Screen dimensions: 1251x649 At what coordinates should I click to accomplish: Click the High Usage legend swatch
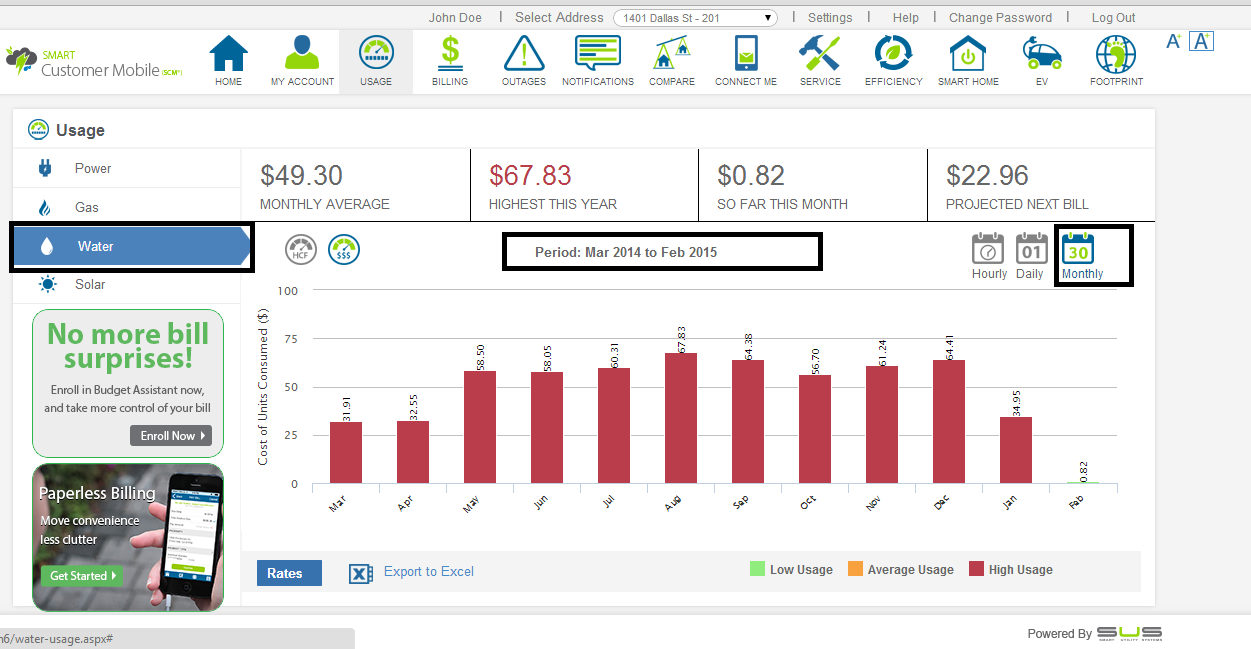point(976,570)
